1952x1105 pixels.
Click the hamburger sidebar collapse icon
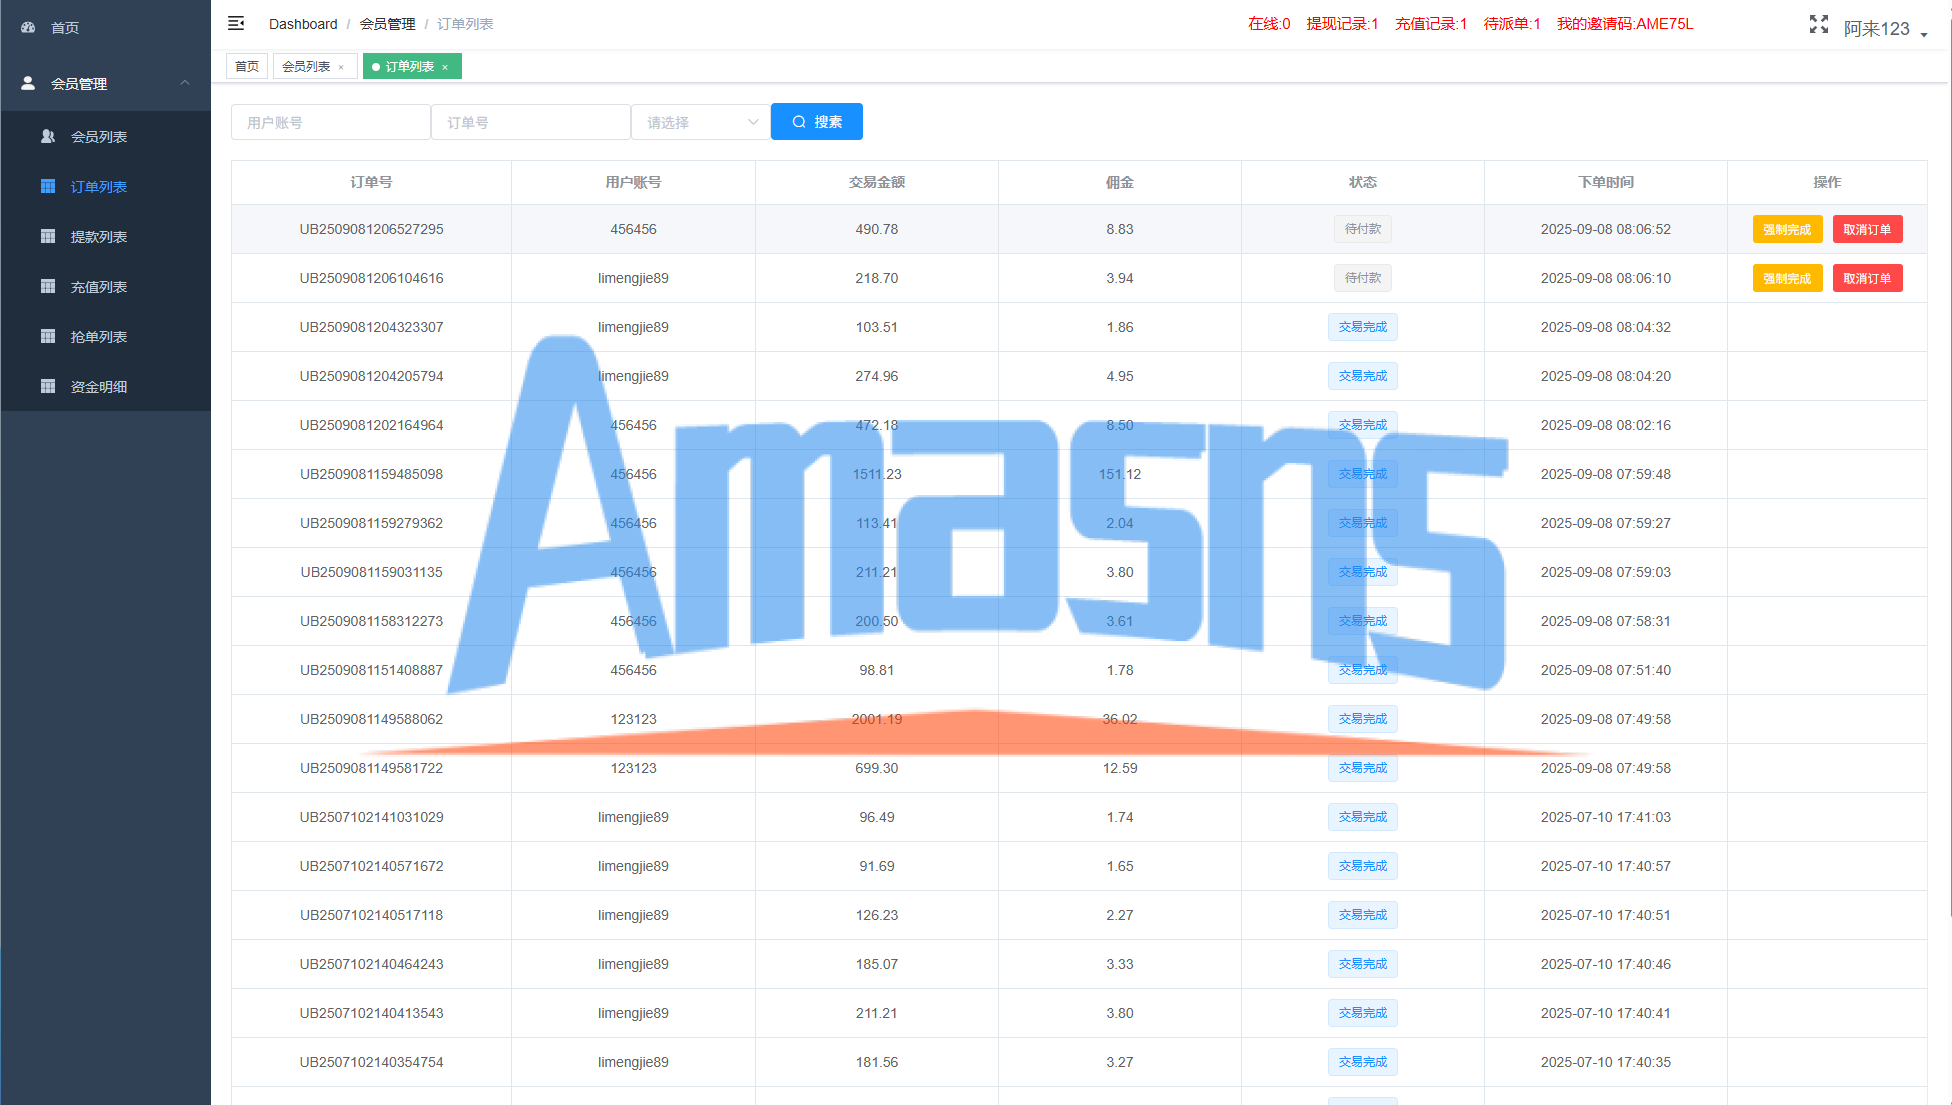[236, 23]
